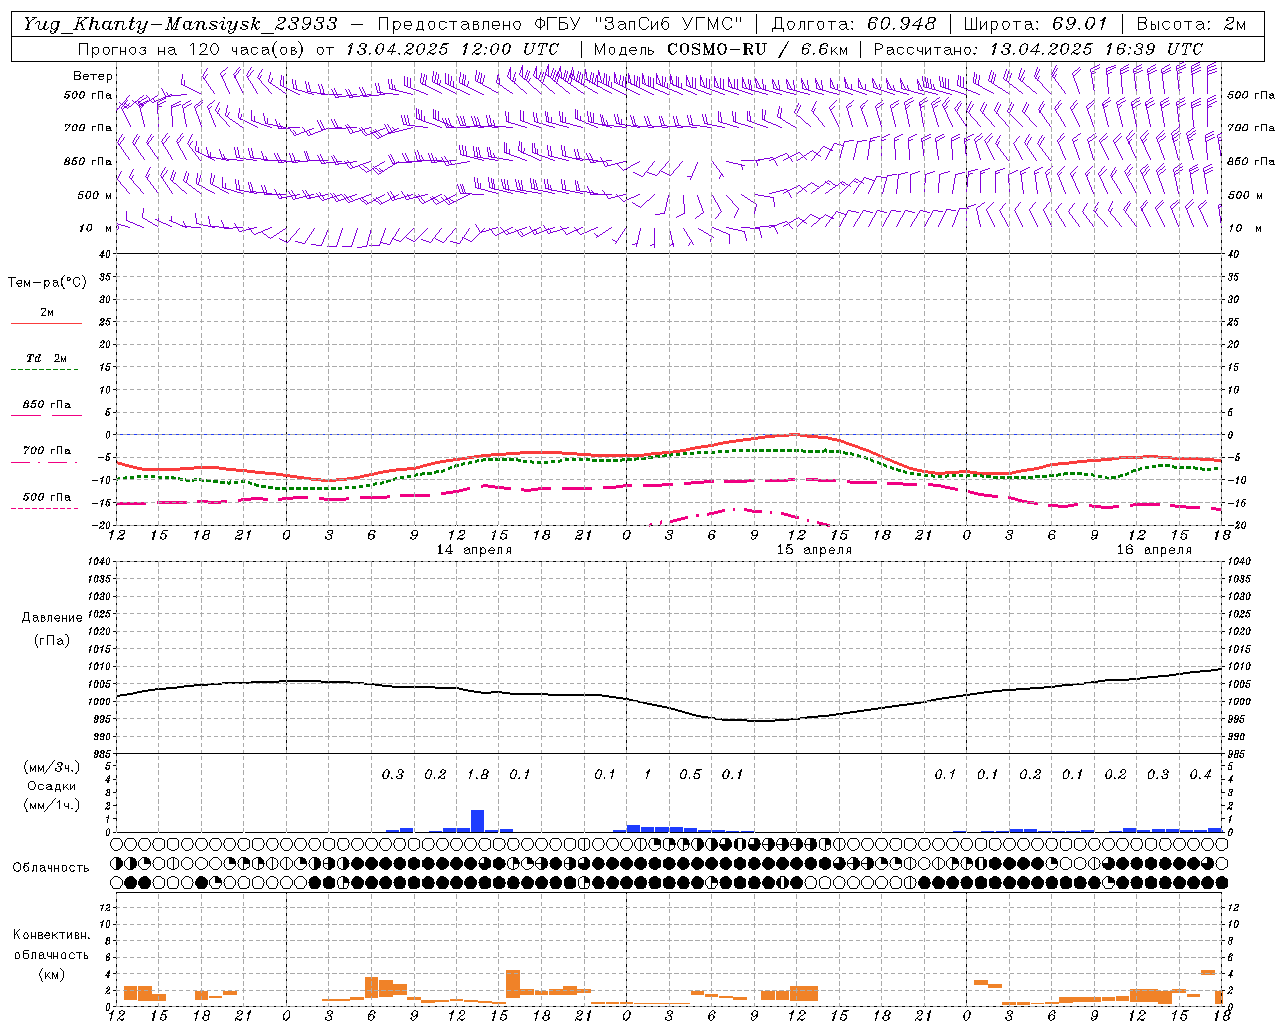Click the station title Yug_Khanty-Mansiysk_23933
Screen dimensions: 1280x1024
[180, 24]
